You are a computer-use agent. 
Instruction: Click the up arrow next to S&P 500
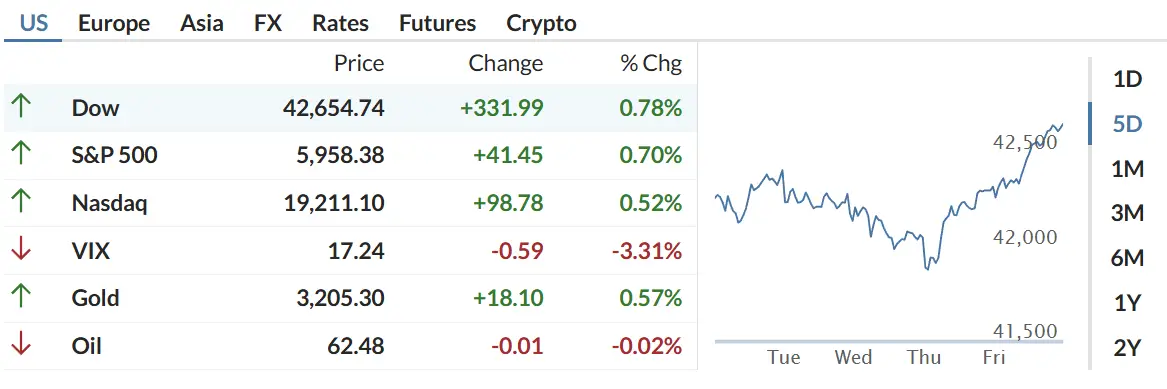click(21, 155)
